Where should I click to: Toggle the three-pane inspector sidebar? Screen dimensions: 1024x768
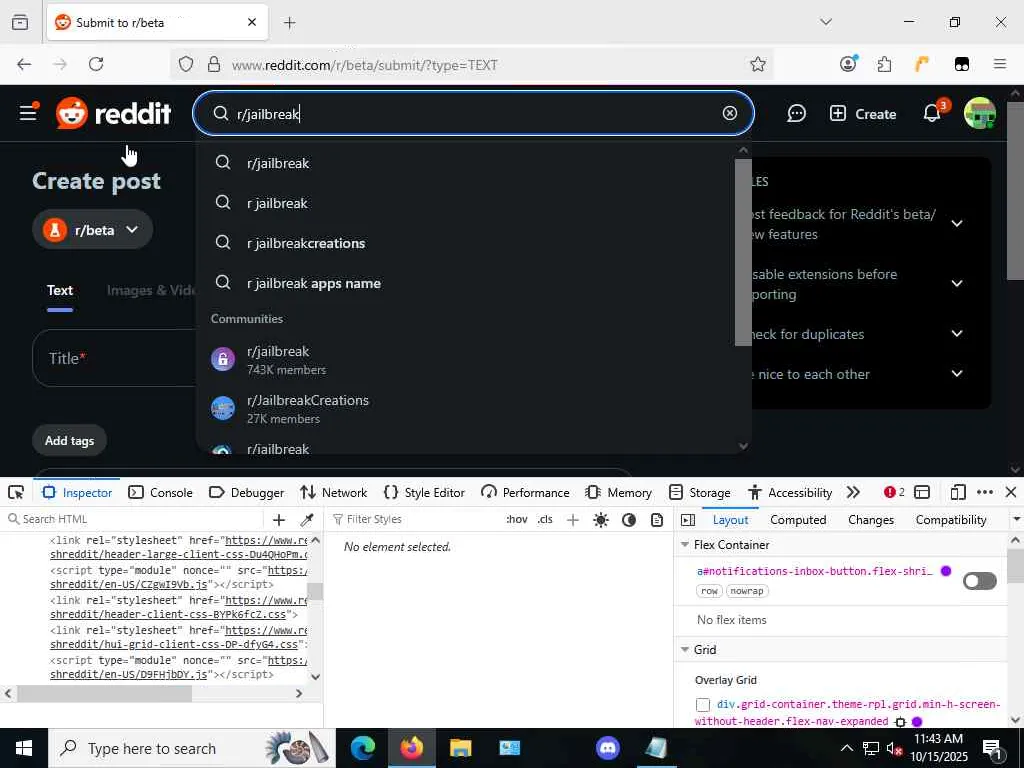[x=688, y=520]
